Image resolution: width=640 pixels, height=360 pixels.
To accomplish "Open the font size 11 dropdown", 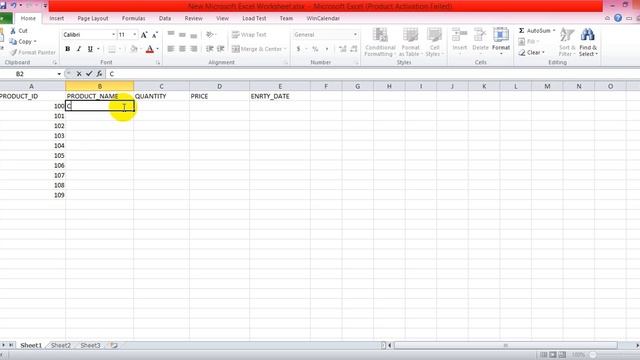I will pyautogui.click(x=135, y=35).
